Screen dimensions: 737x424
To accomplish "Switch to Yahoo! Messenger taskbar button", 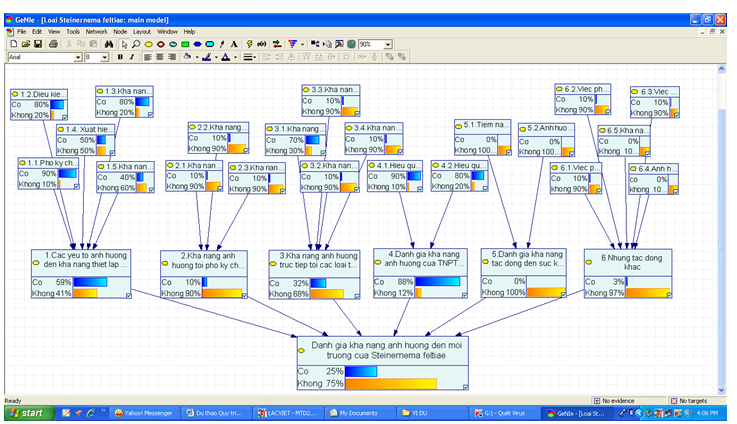I will [143, 412].
